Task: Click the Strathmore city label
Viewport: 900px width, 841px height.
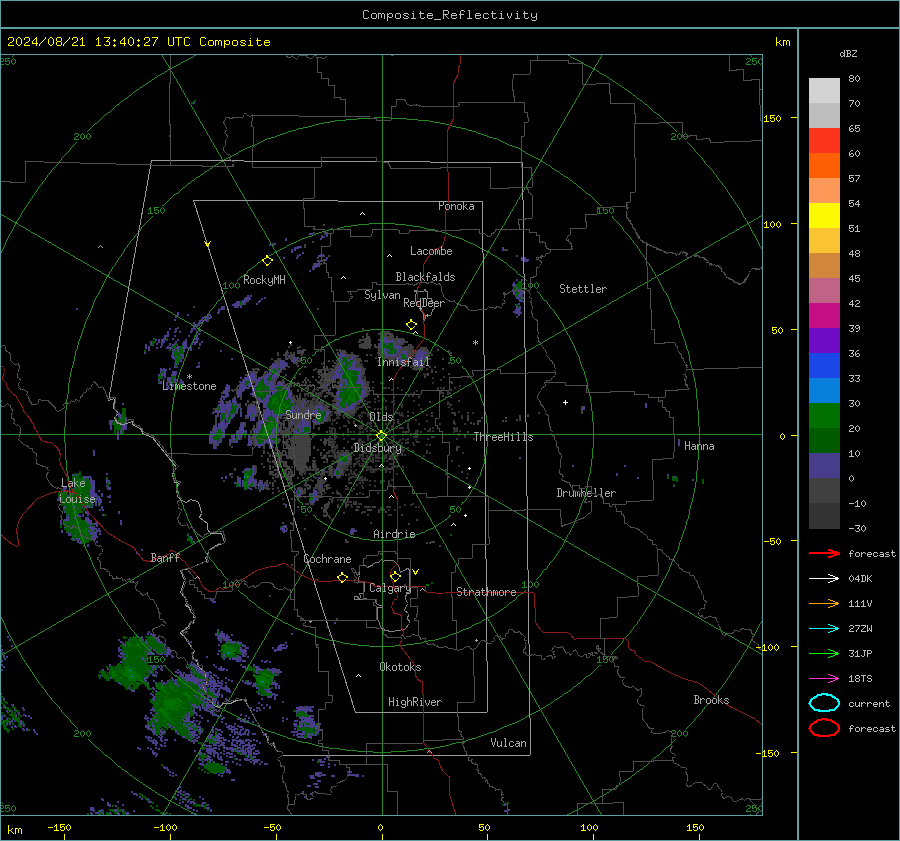Action: tap(486, 592)
